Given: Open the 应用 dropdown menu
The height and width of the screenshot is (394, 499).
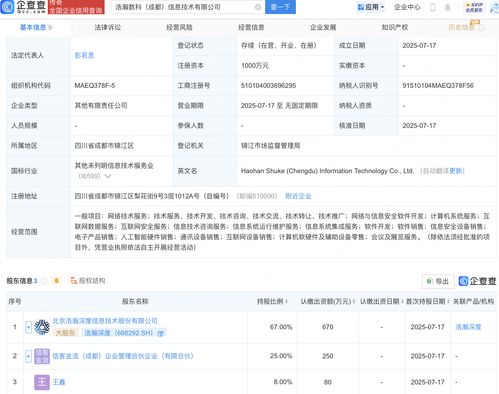Looking at the screenshot, I should 371,7.
